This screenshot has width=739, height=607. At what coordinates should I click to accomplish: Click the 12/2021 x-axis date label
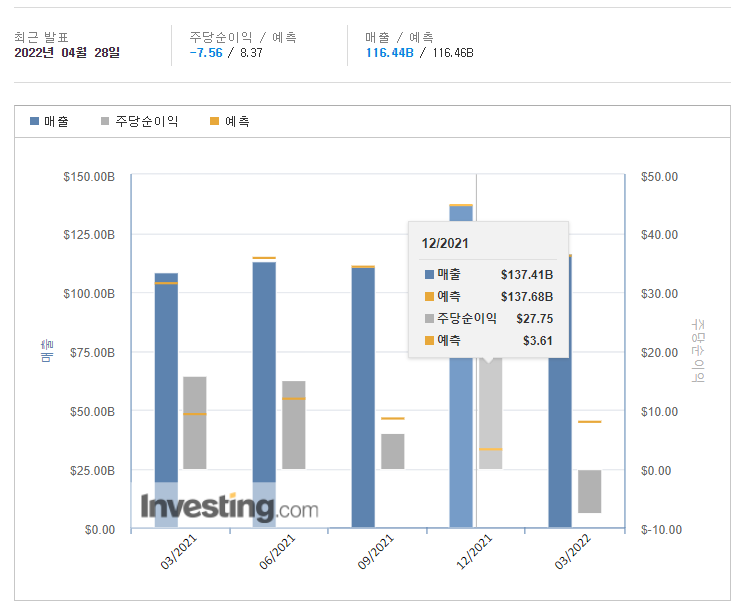tap(474, 552)
